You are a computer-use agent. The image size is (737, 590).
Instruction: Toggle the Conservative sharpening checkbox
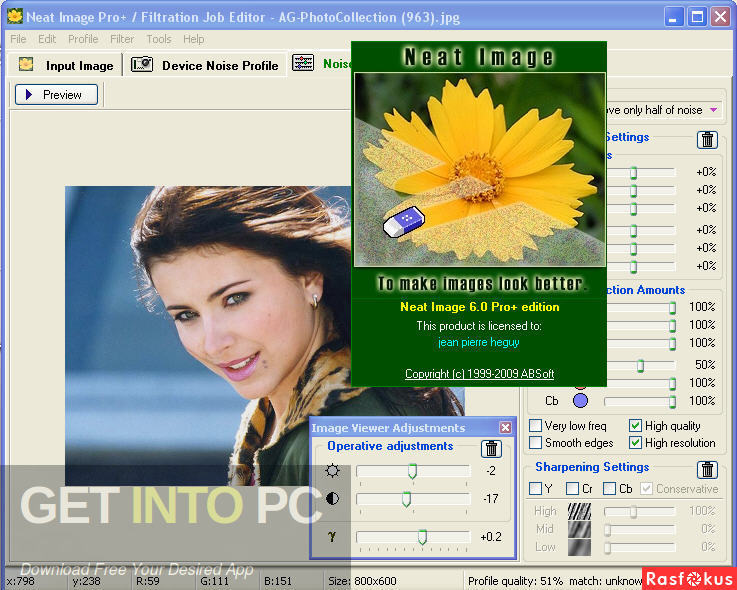[x=646, y=488]
